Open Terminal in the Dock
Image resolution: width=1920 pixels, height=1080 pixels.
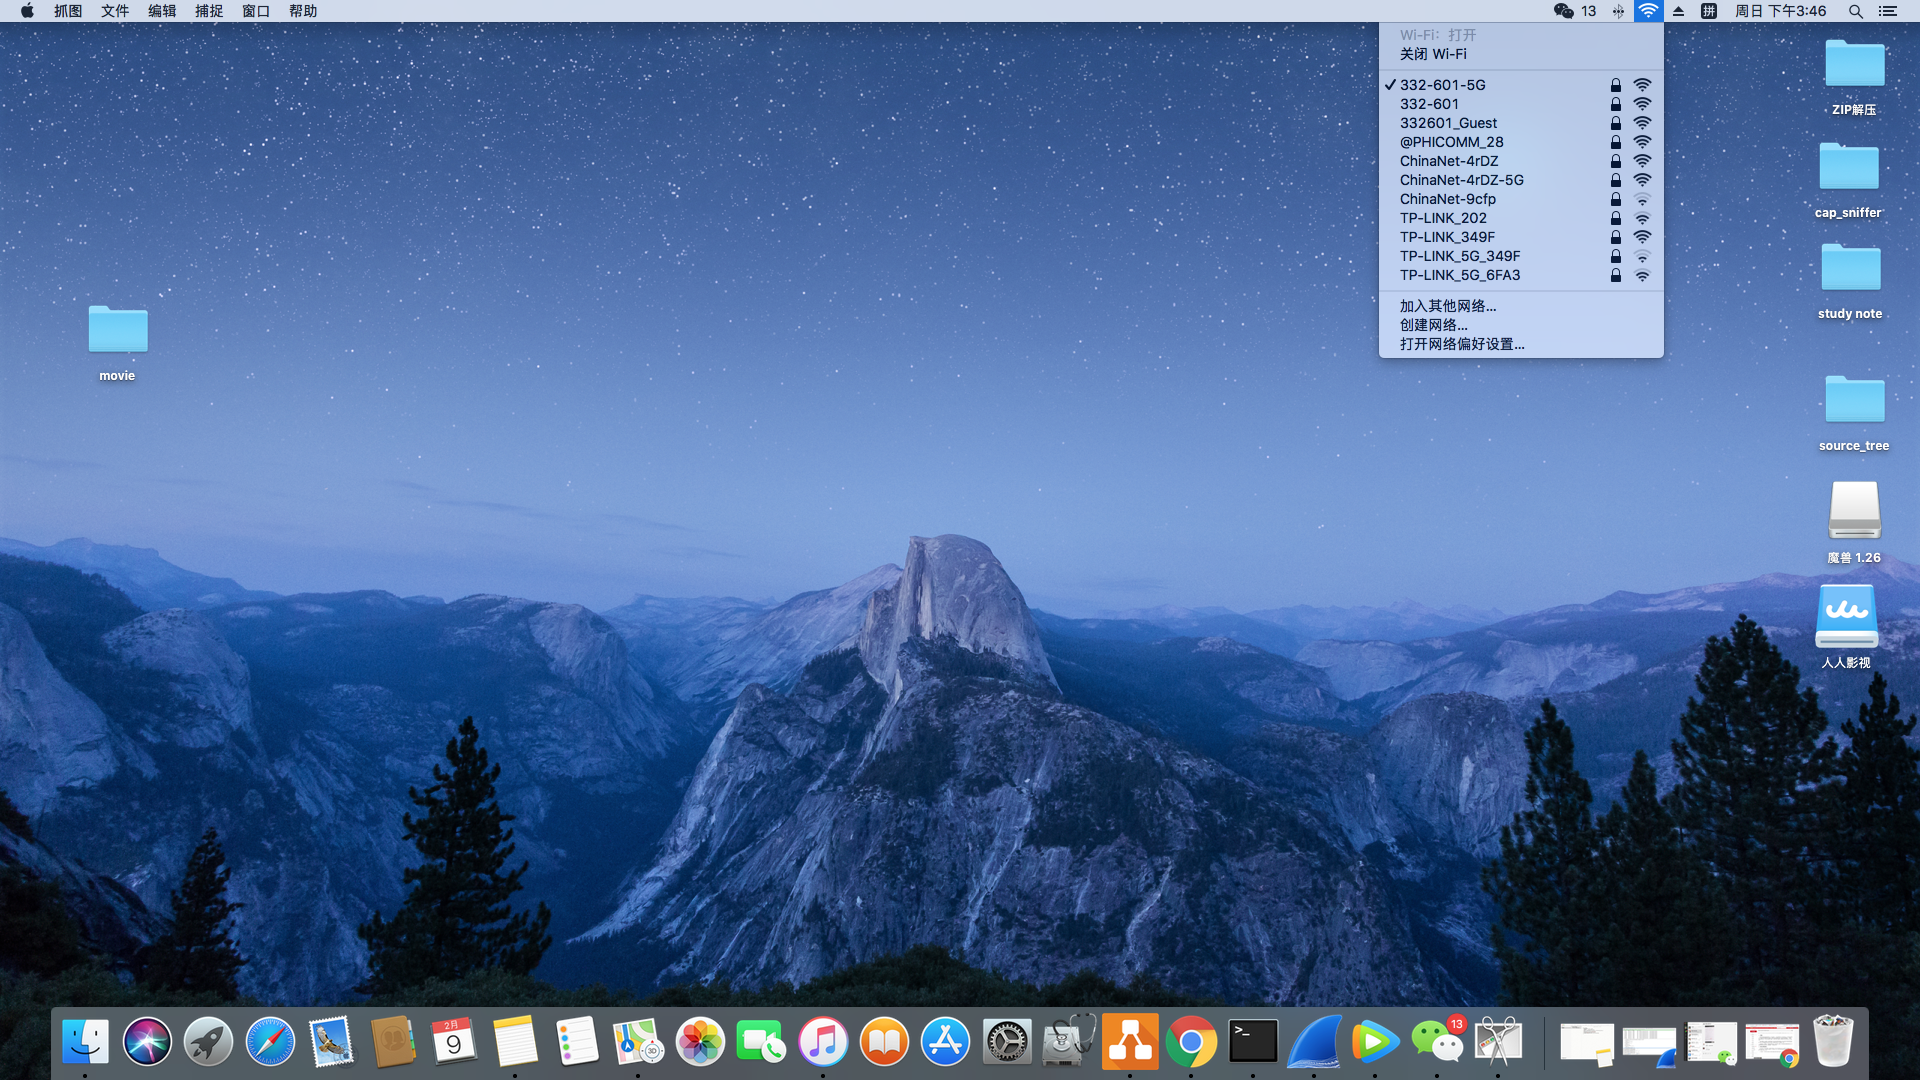[1253, 1042]
